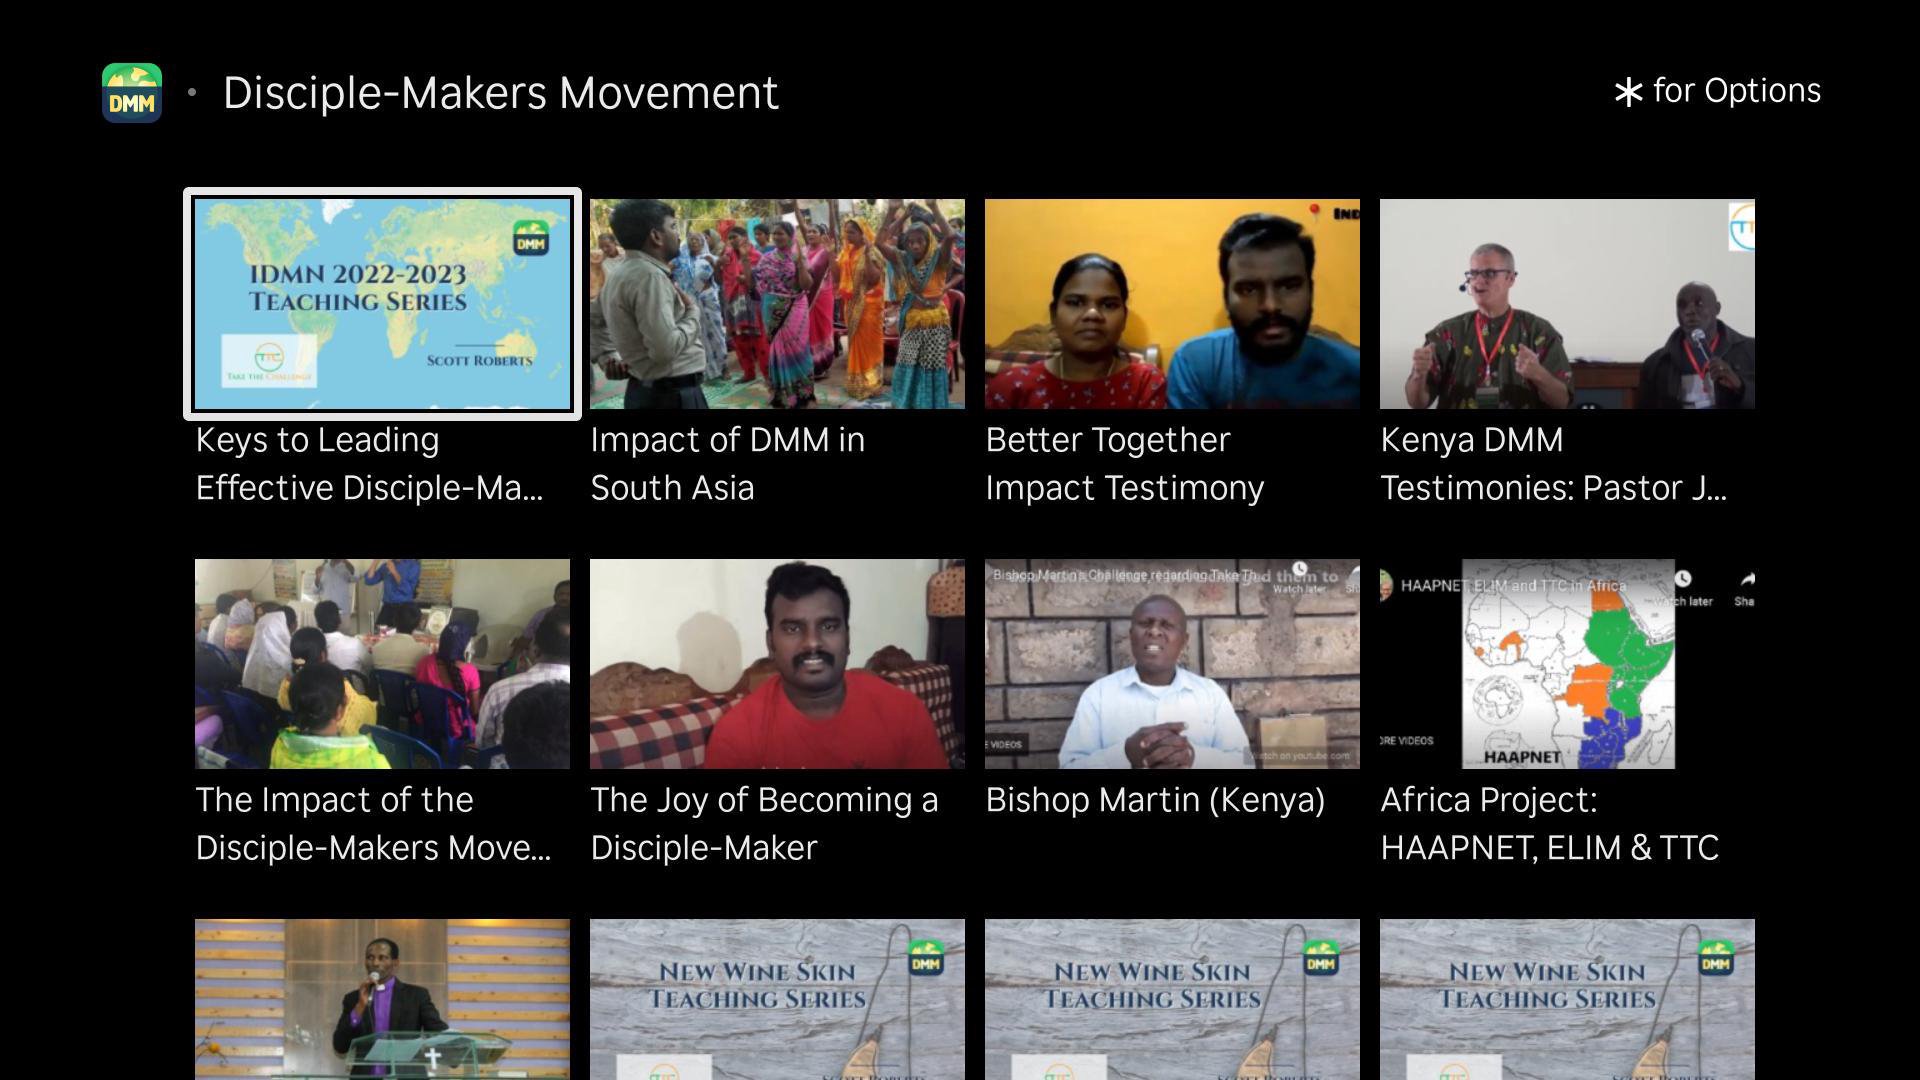The image size is (1920, 1080).
Task: Open the first New Wine Skin Teaching Series video
Action: pyautogui.click(x=777, y=1000)
